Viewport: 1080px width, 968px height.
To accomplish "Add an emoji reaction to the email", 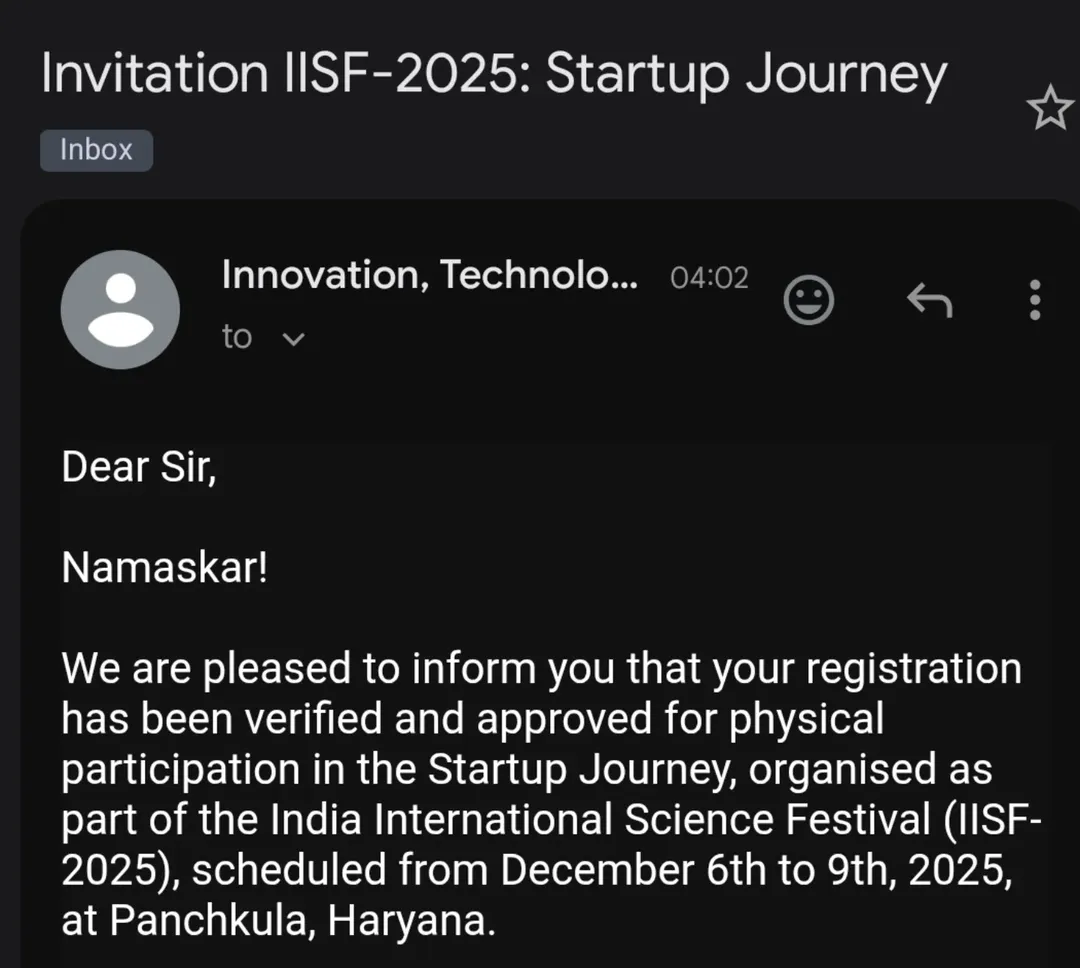I will 808,299.
